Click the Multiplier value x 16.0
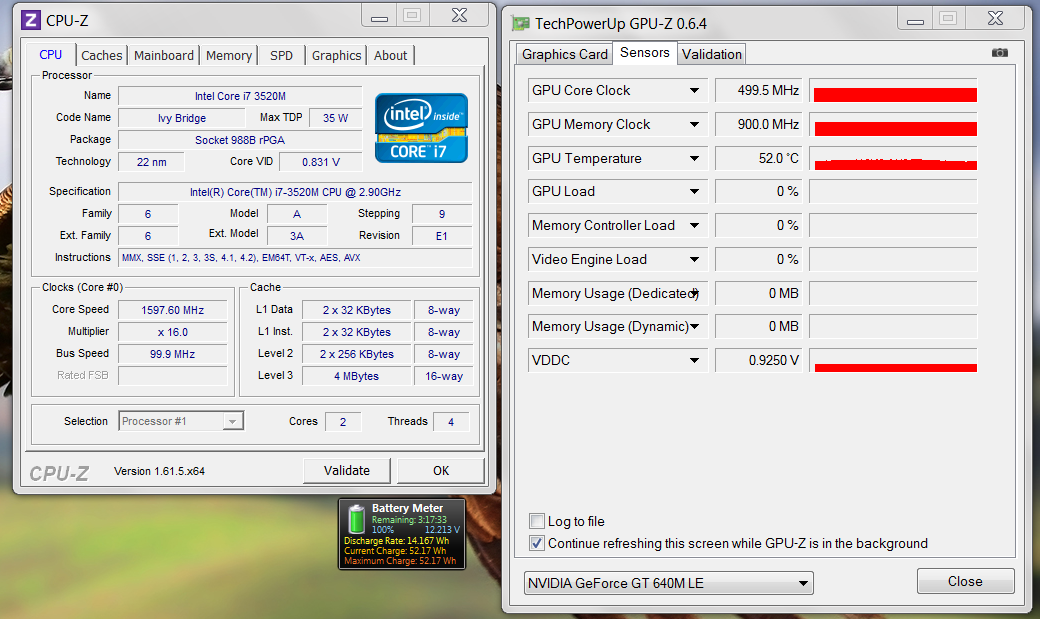 [172, 332]
